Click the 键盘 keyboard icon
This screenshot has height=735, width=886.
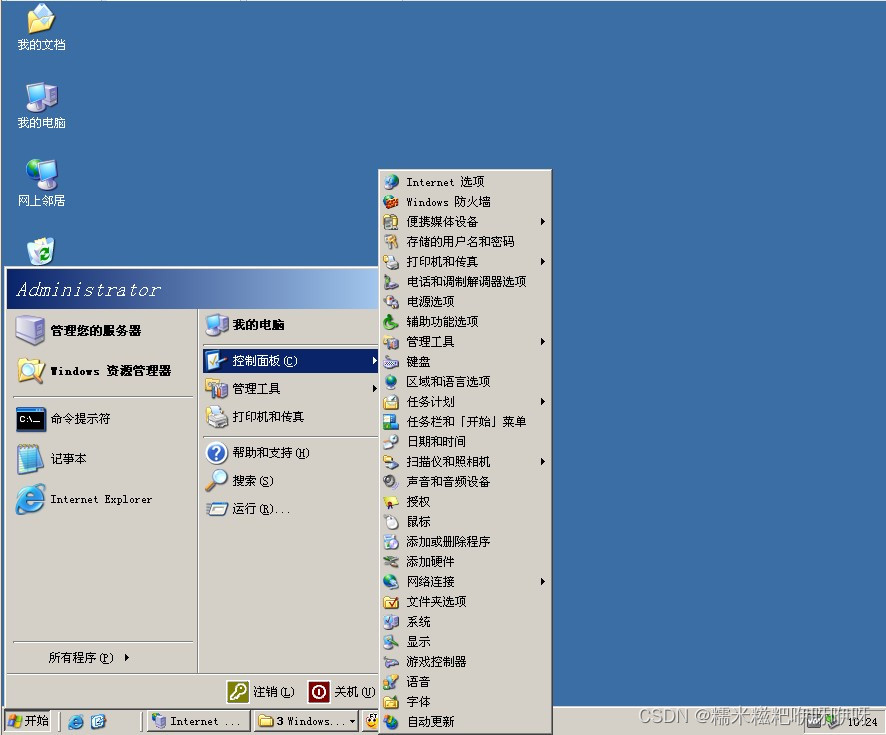[391, 362]
